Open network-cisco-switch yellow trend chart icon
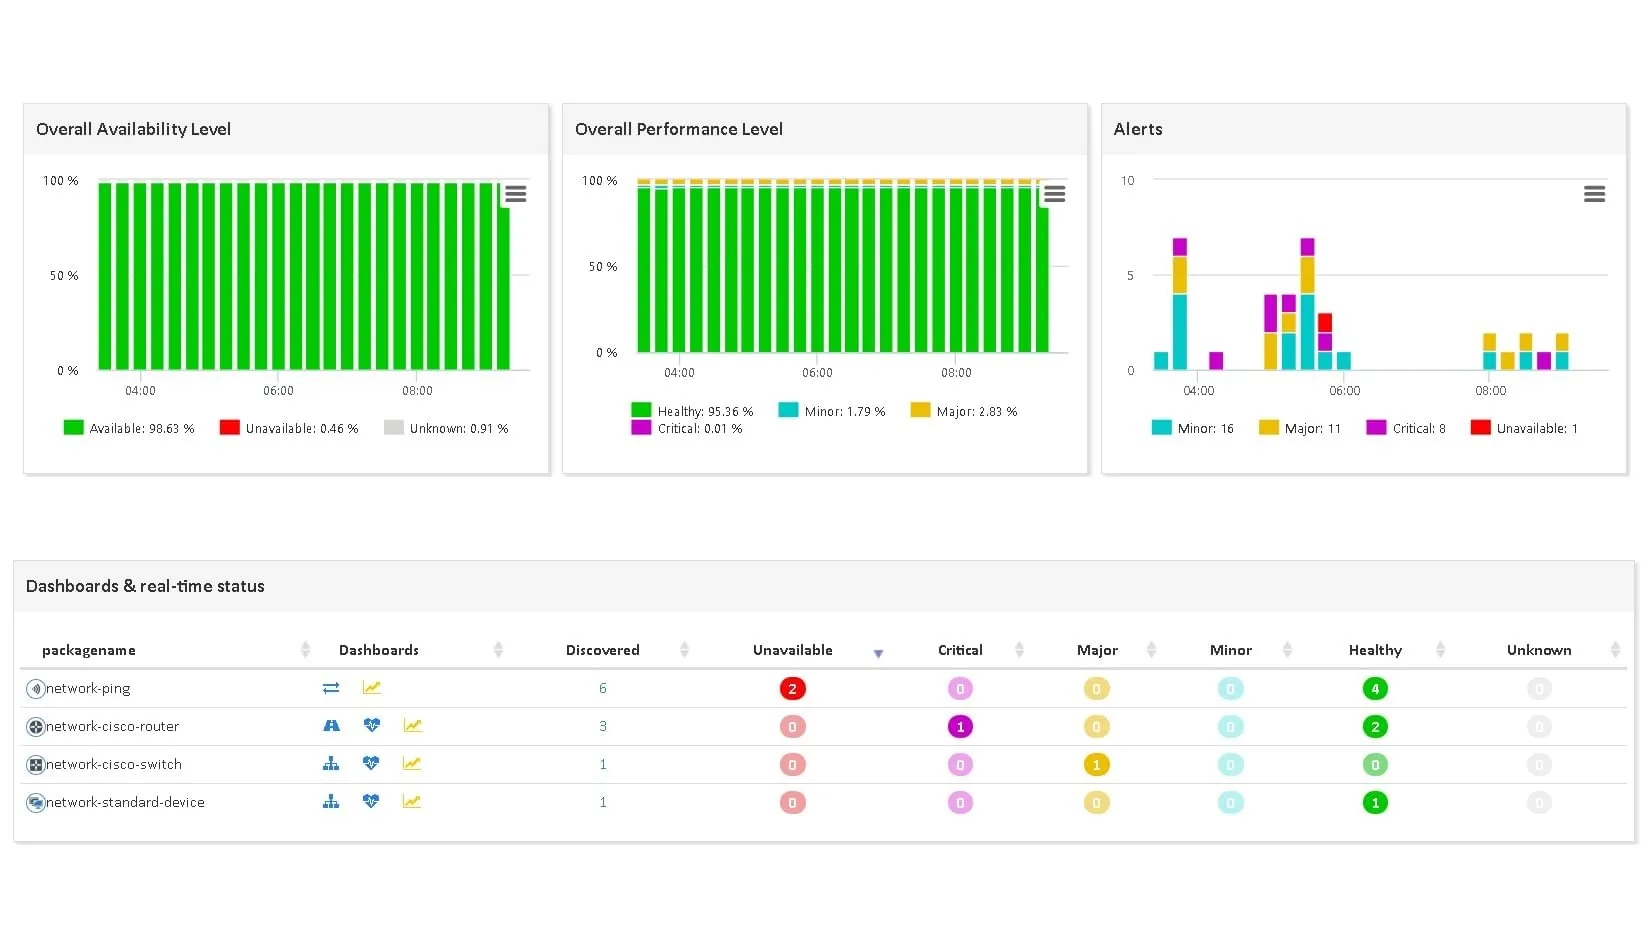This screenshot has height=930, width=1650. coord(411,764)
